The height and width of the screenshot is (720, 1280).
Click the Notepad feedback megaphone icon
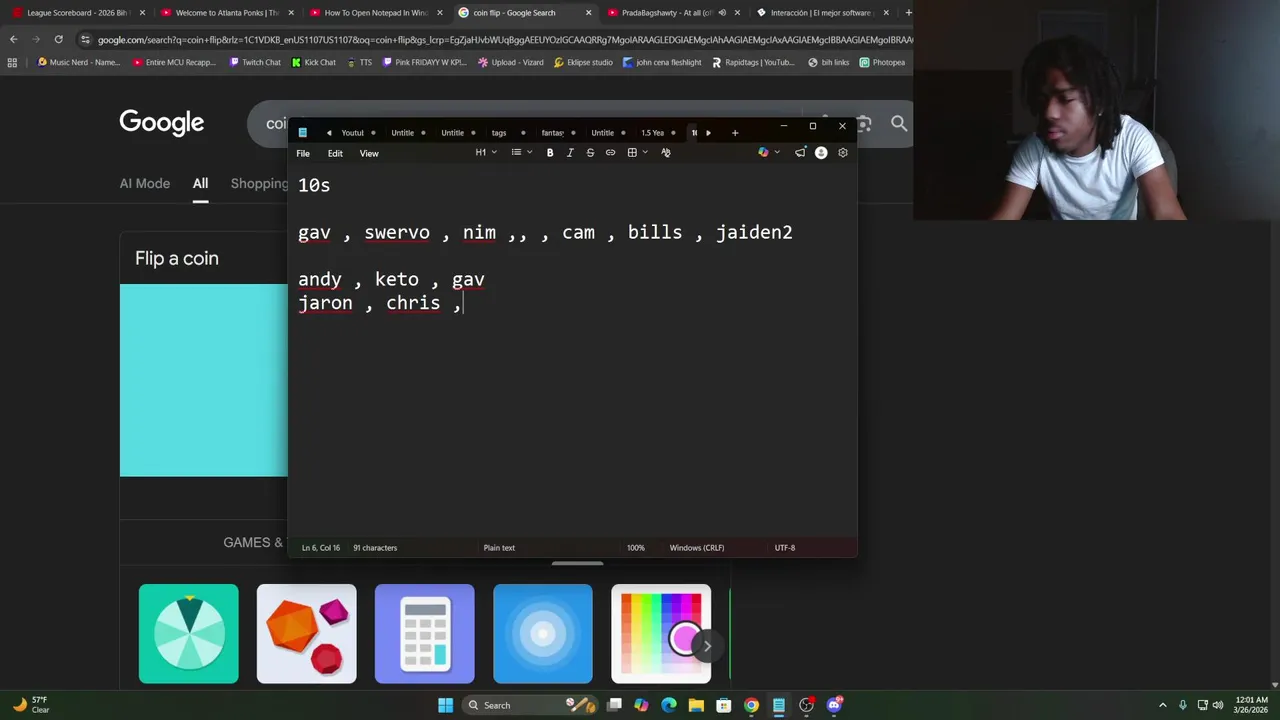(x=800, y=153)
